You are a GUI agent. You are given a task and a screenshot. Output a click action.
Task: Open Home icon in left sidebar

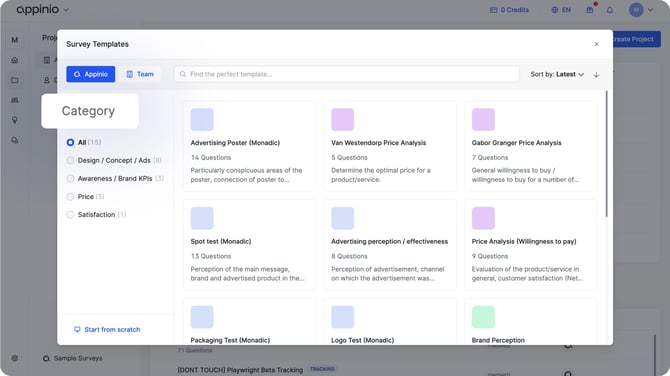(15, 60)
